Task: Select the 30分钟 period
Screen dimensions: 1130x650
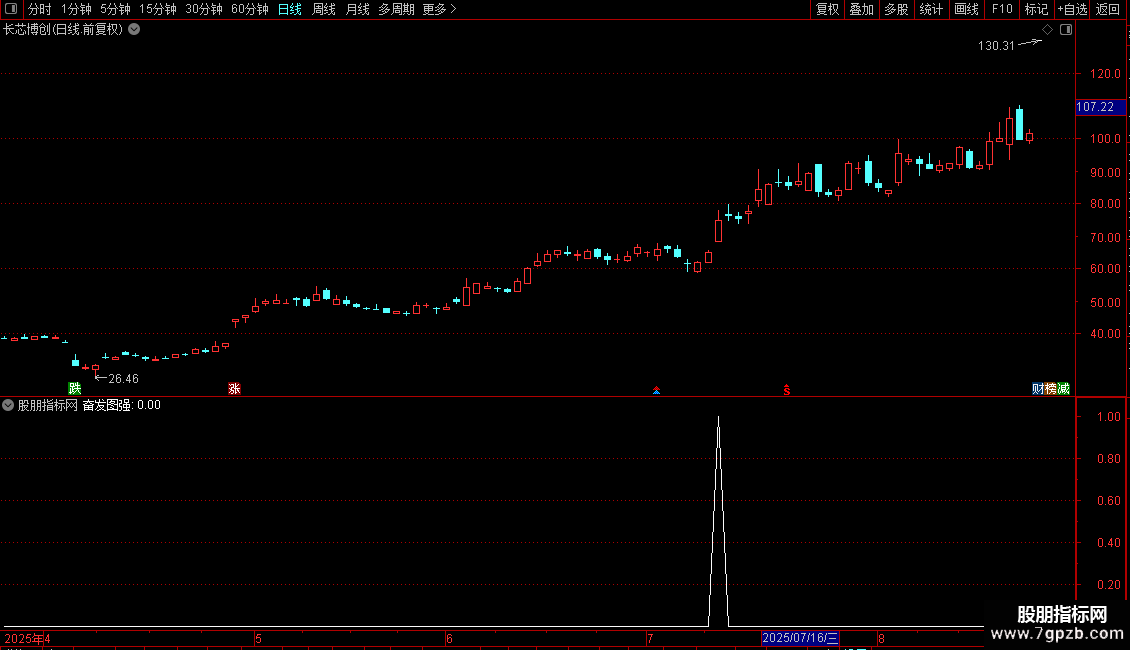Action: [204, 9]
